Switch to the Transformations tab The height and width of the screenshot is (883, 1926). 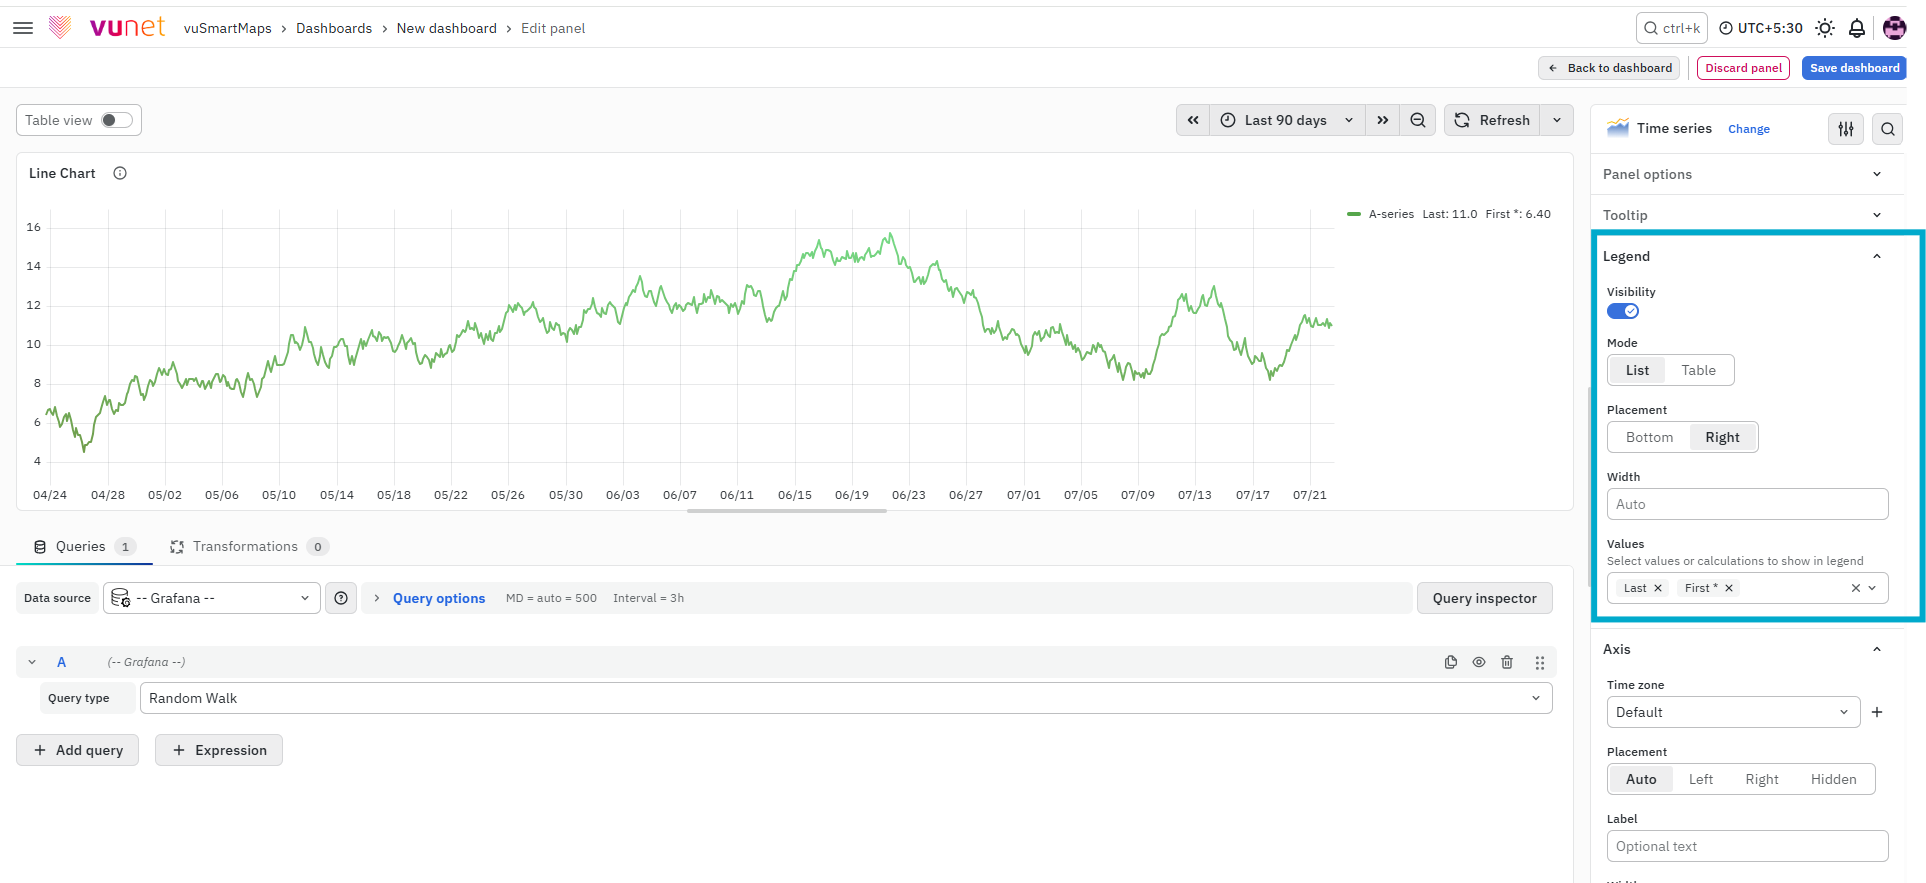point(247,546)
